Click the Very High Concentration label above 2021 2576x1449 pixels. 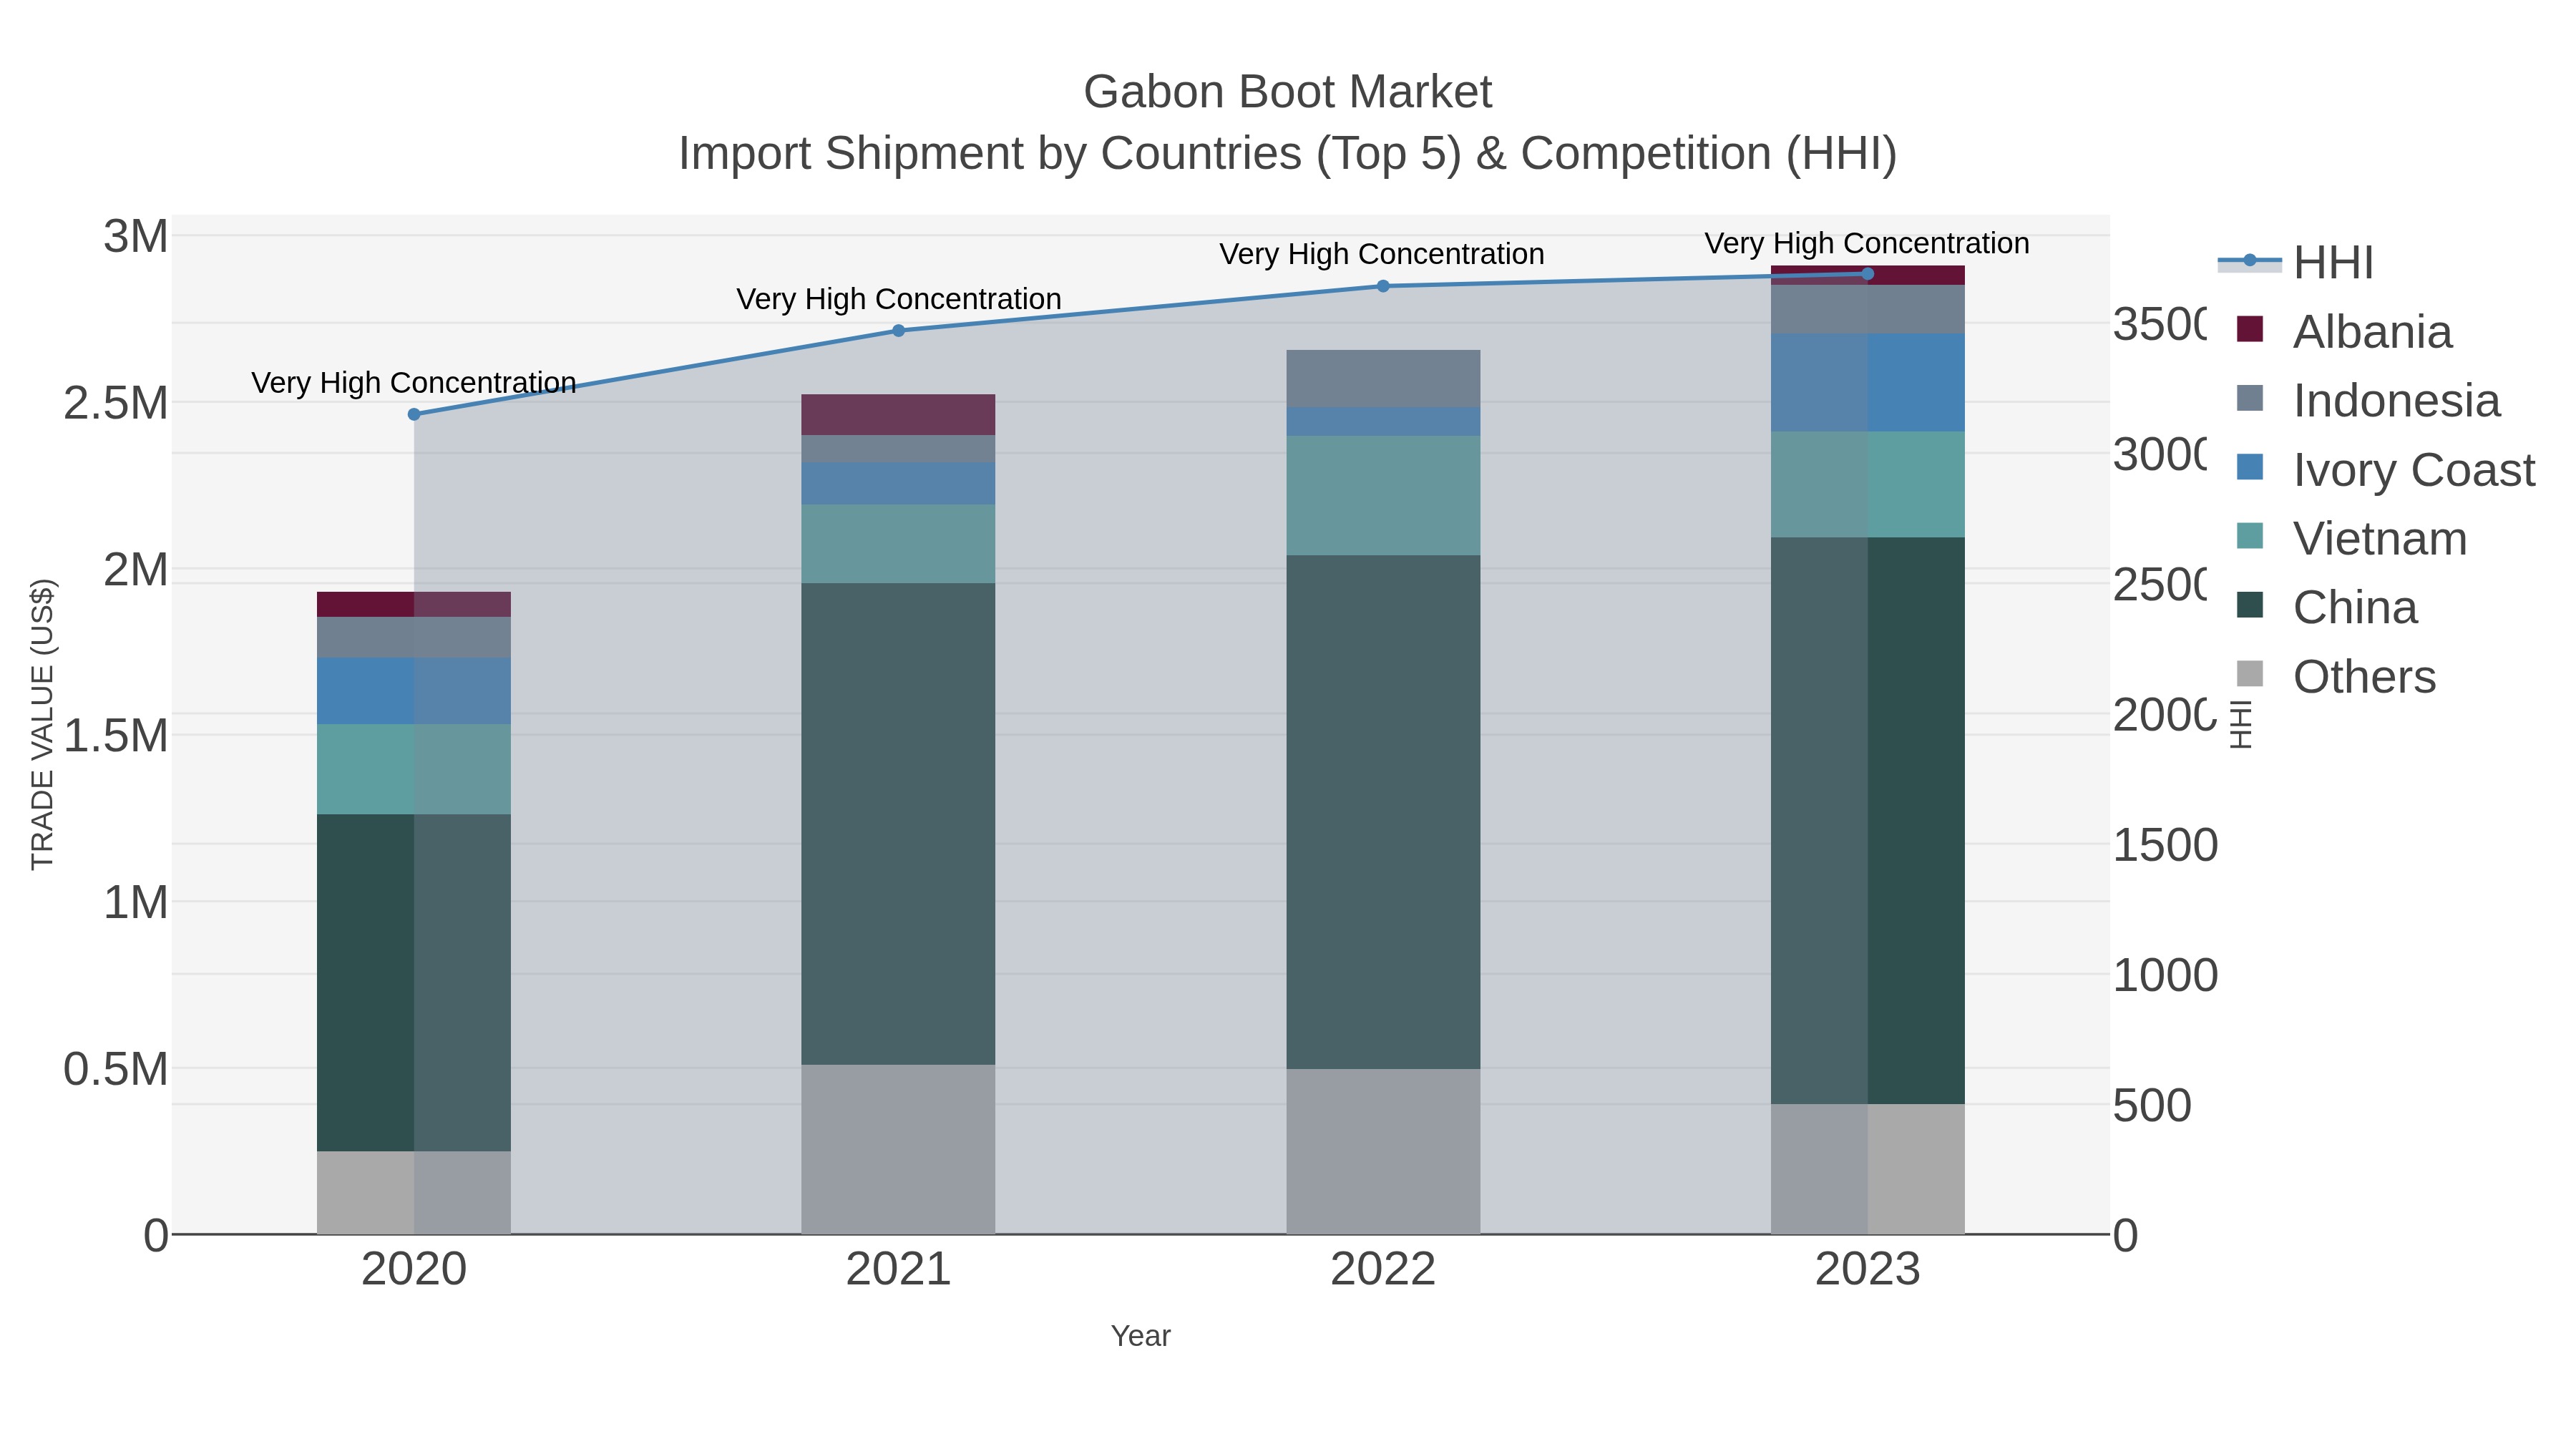click(x=899, y=299)
